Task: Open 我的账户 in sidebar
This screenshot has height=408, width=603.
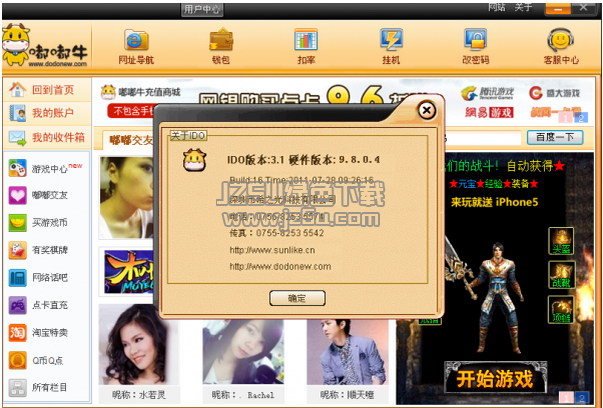Action: [47, 113]
